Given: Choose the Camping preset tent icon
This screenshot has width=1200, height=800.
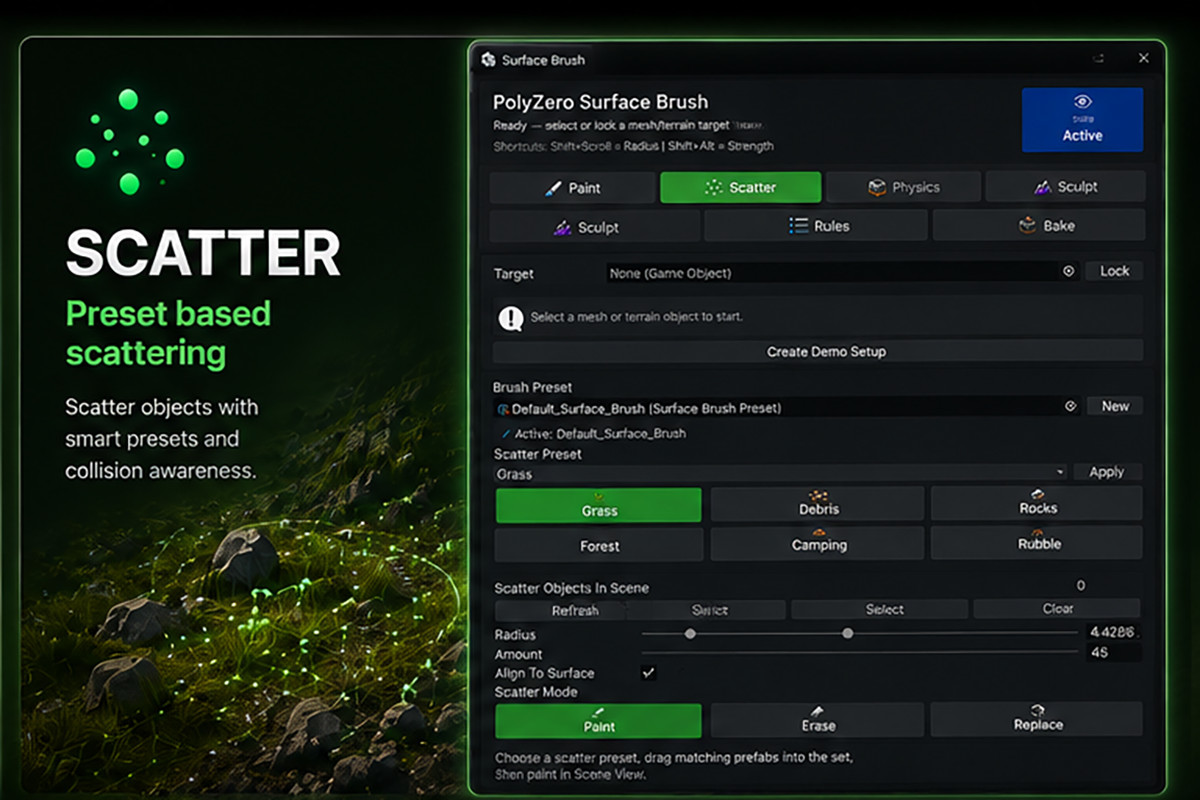Looking at the screenshot, I should [x=819, y=532].
